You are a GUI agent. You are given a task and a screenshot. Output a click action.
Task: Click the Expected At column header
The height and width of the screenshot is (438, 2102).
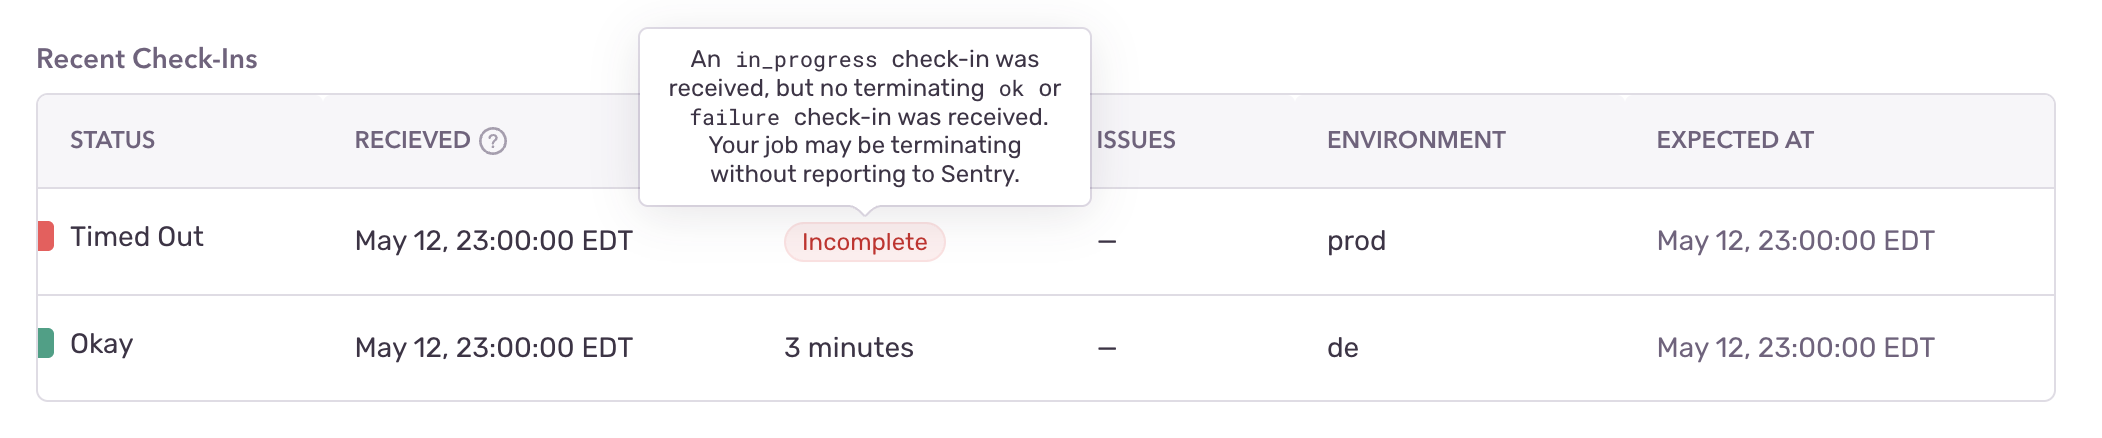[x=1735, y=140]
